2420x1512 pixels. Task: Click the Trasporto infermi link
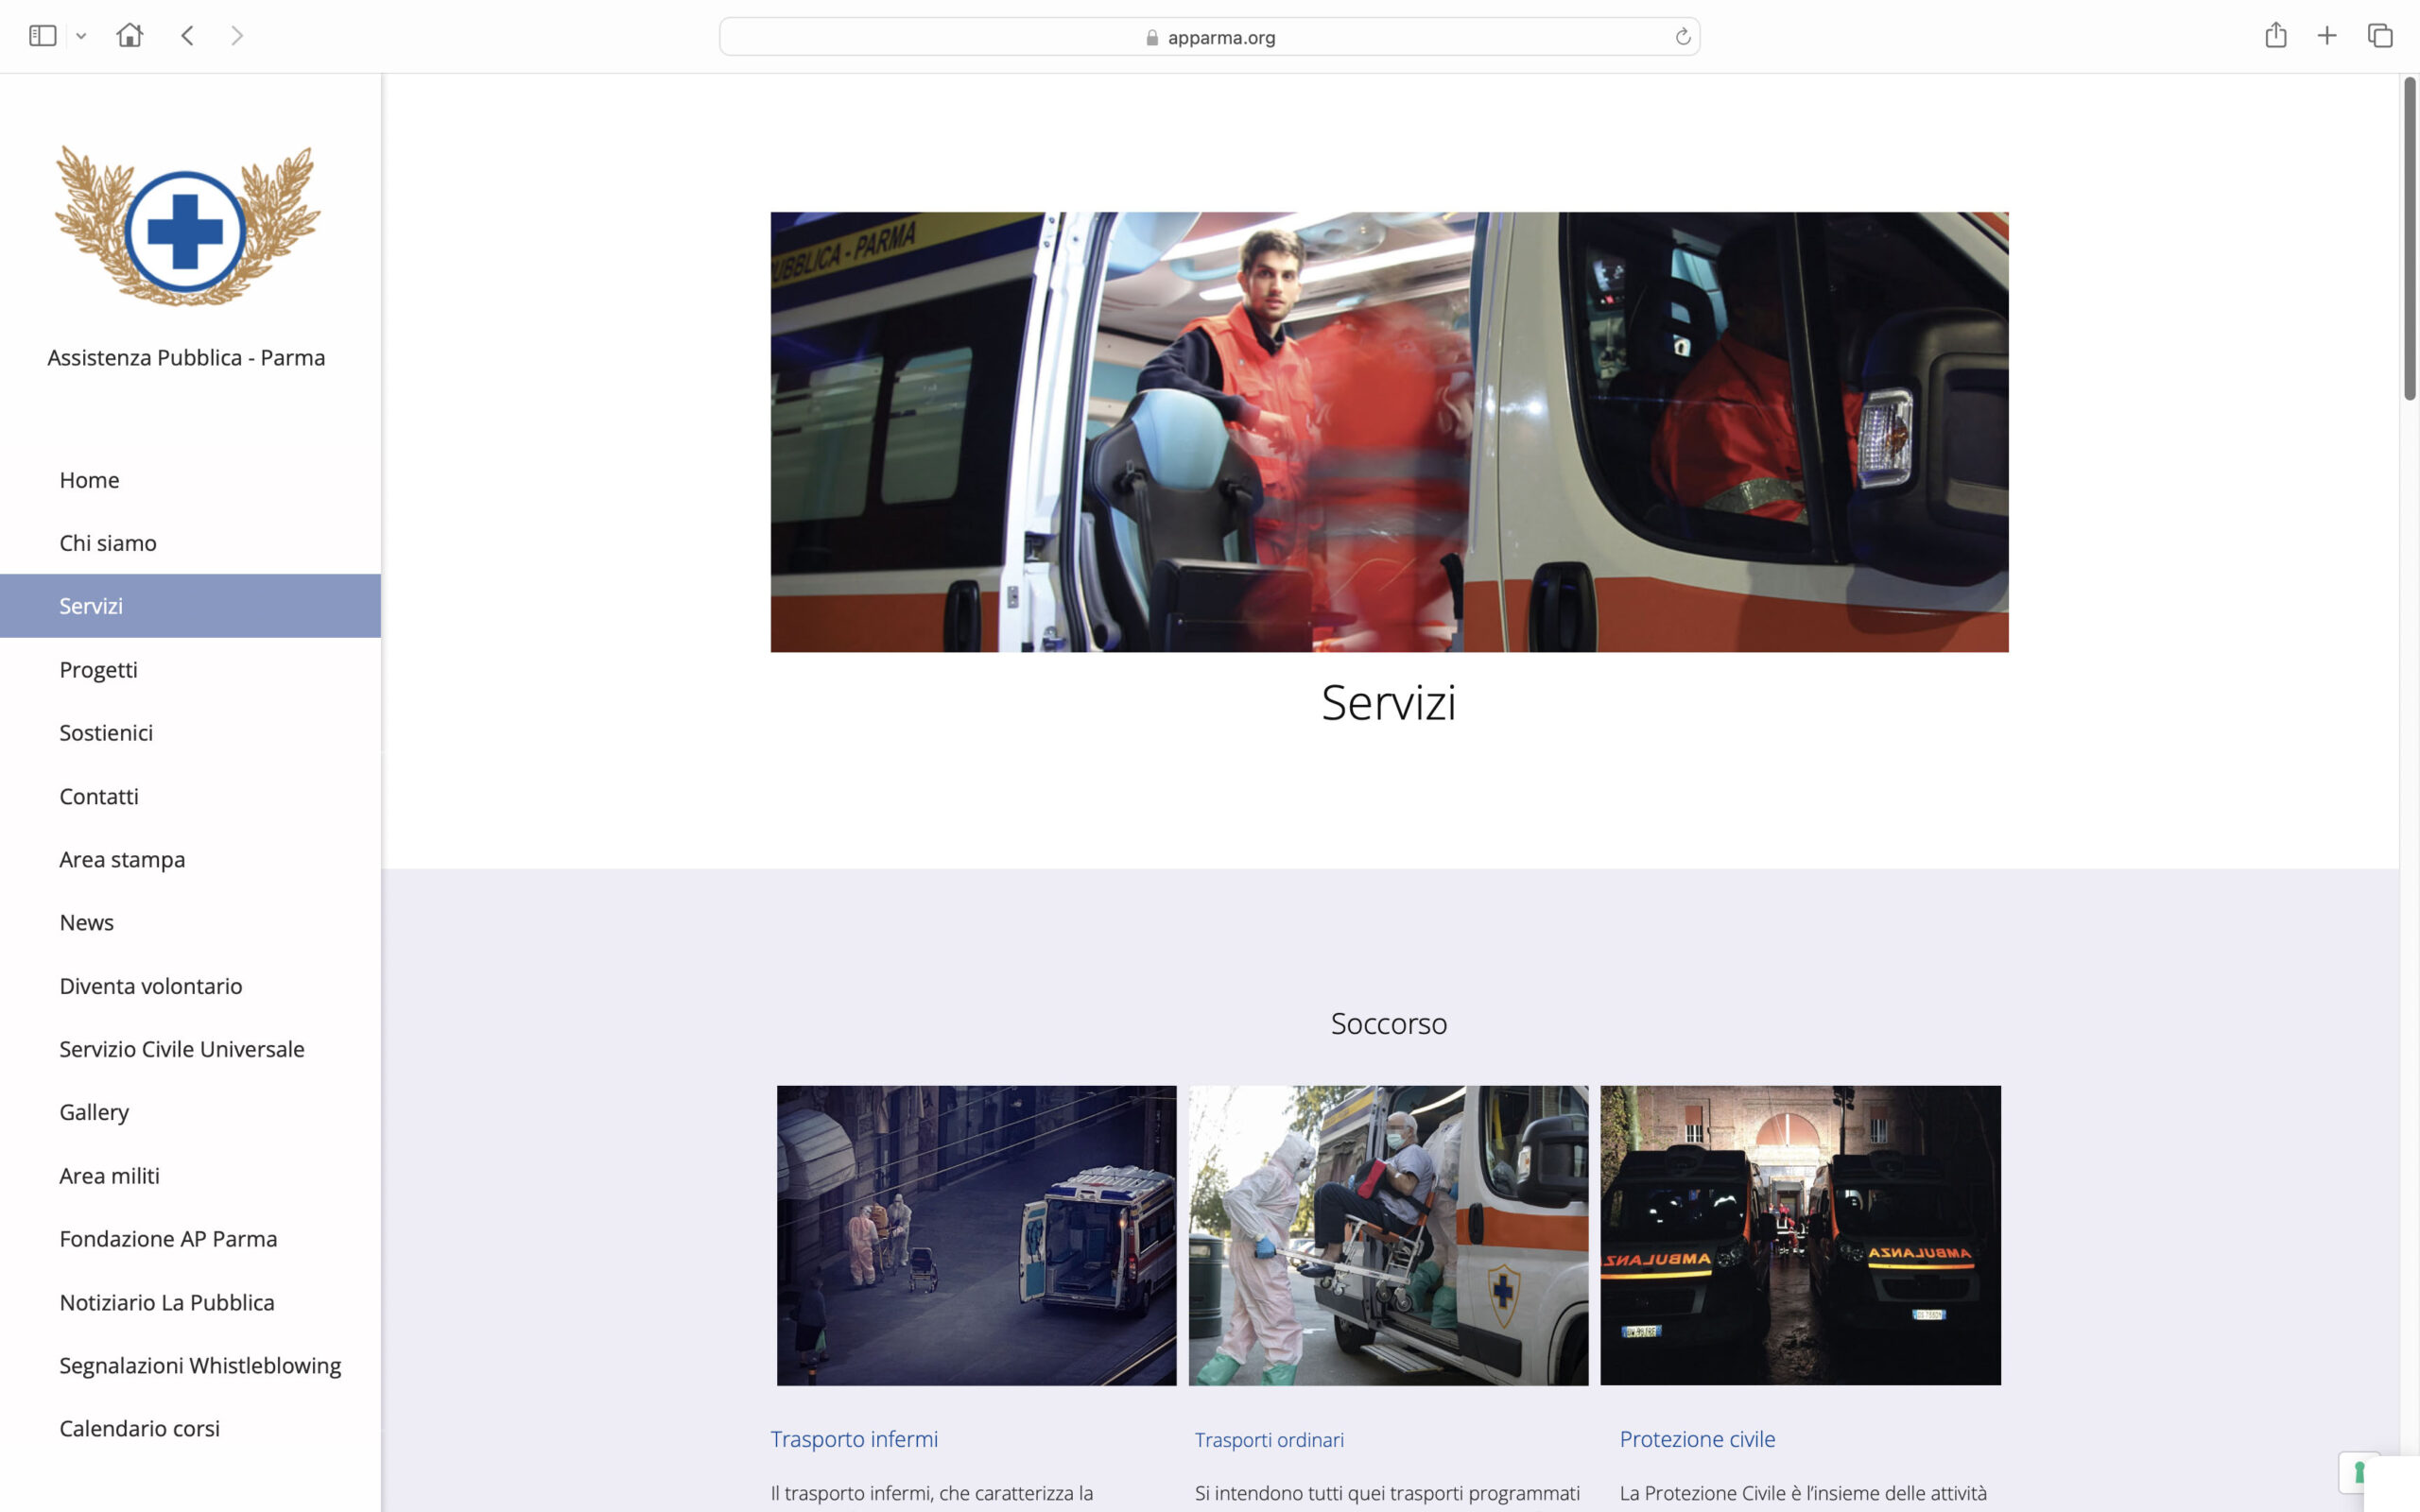pyautogui.click(x=854, y=1439)
